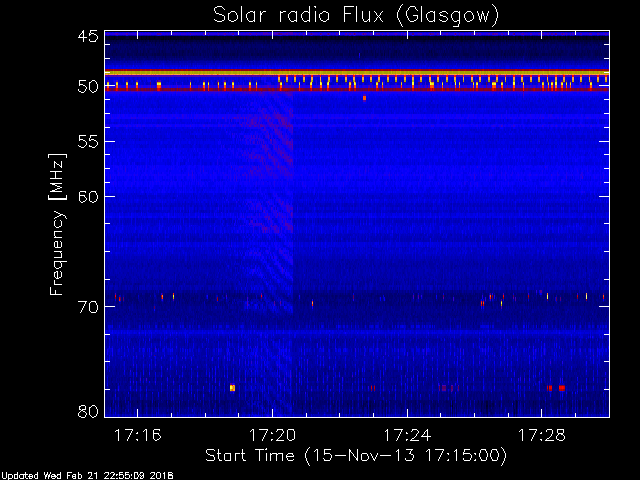Click the 70 frequency tick label

(88, 307)
